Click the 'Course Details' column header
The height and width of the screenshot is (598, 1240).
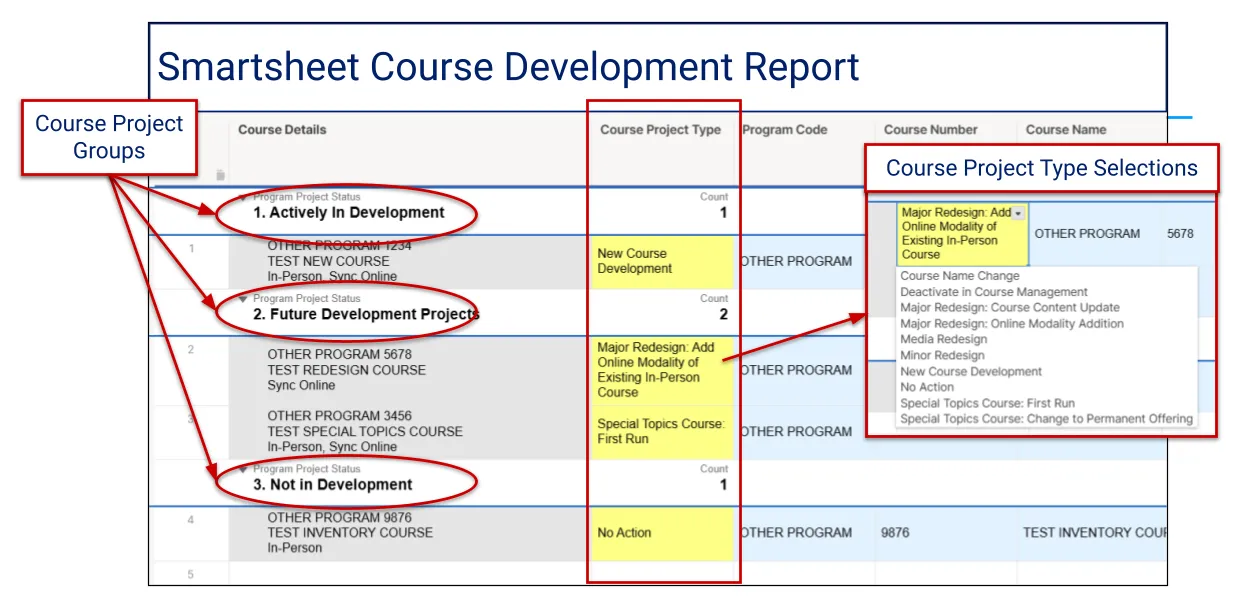click(x=282, y=130)
